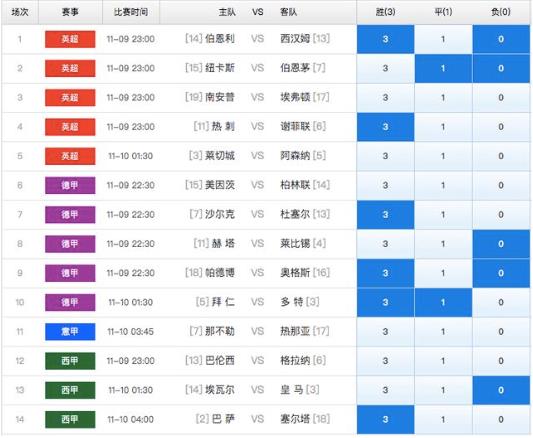Click match time 11-10 04:00
The height and width of the screenshot is (438, 533).
click(x=131, y=419)
